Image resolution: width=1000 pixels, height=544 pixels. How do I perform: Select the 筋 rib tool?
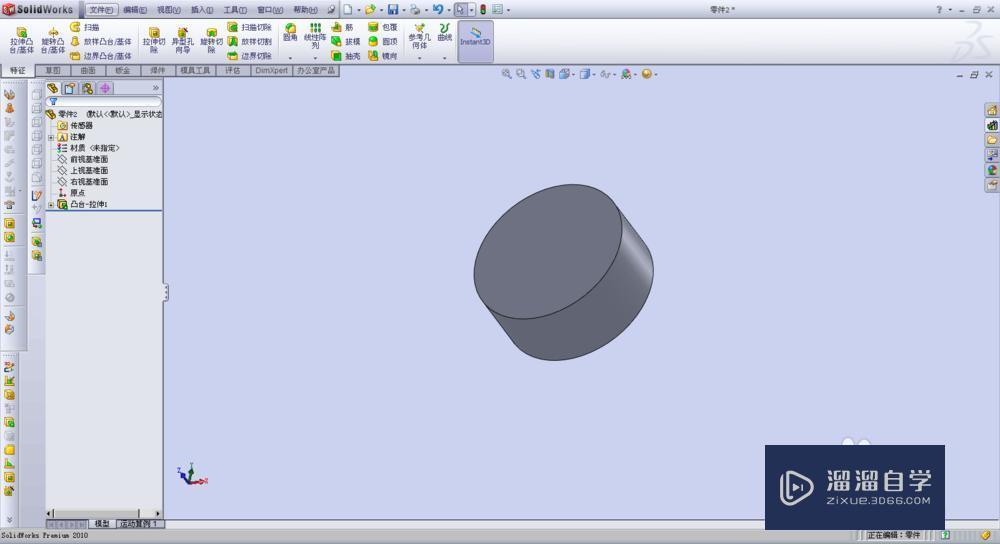pyautogui.click(x=342, y=27)
